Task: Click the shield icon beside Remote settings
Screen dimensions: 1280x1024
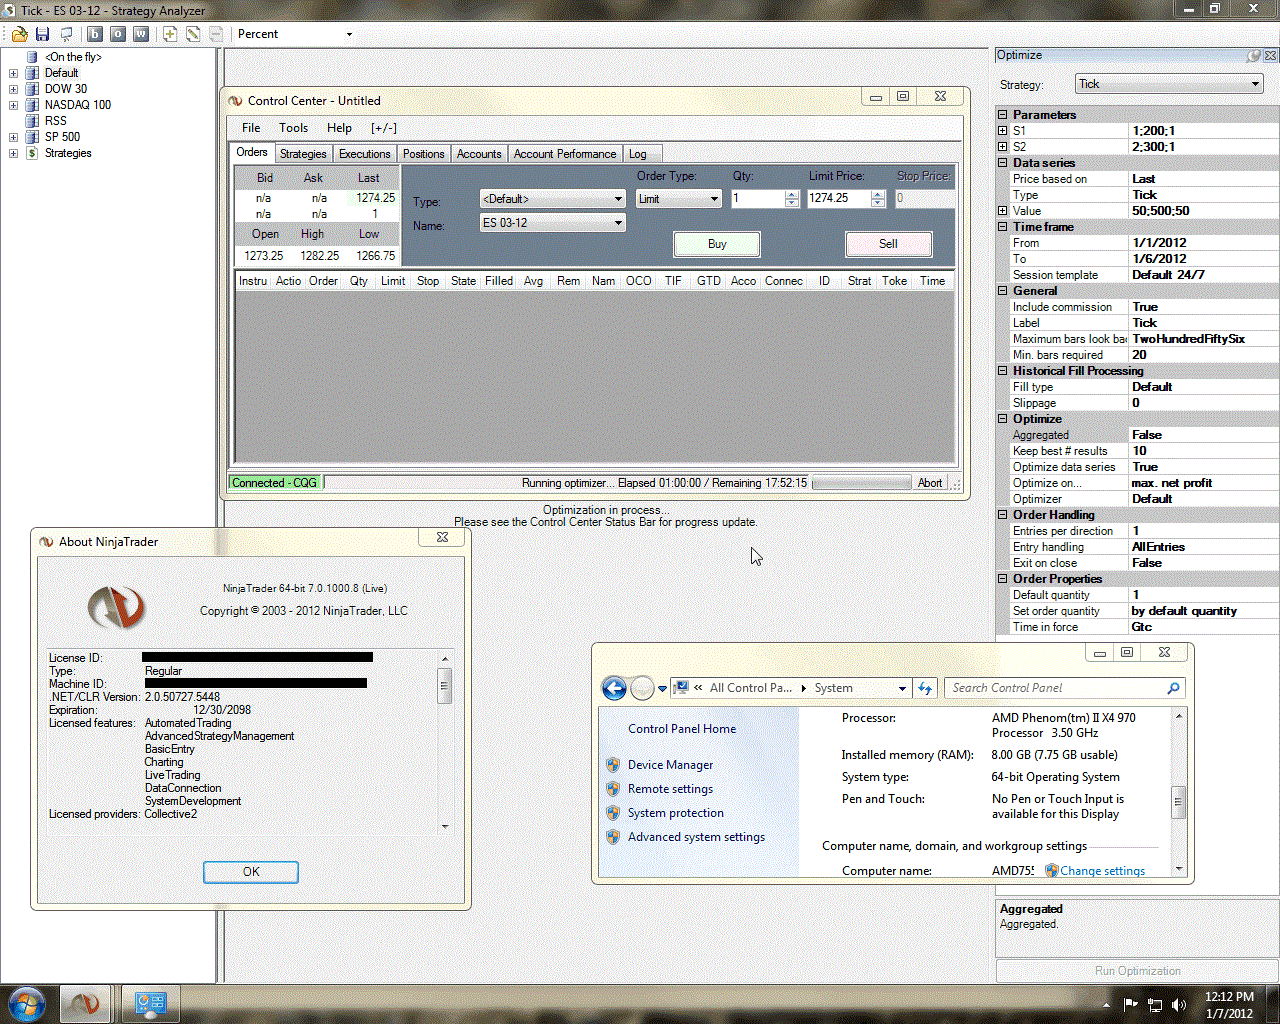Action: click(x=613, y=789)
